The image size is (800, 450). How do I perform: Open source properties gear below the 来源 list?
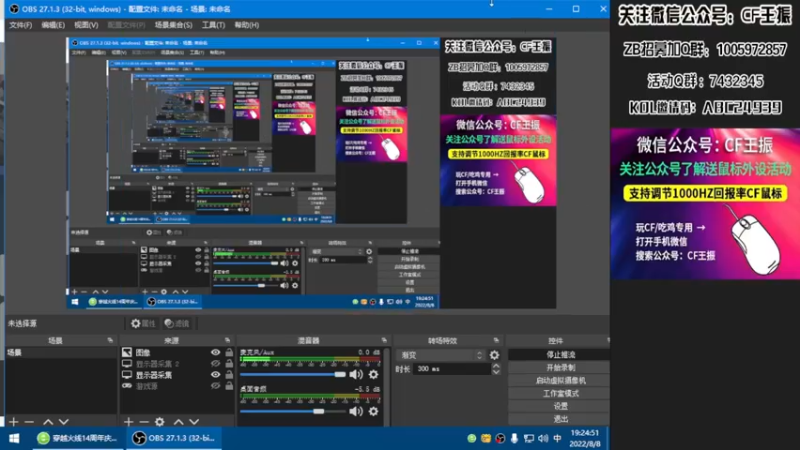pos(160,421)
